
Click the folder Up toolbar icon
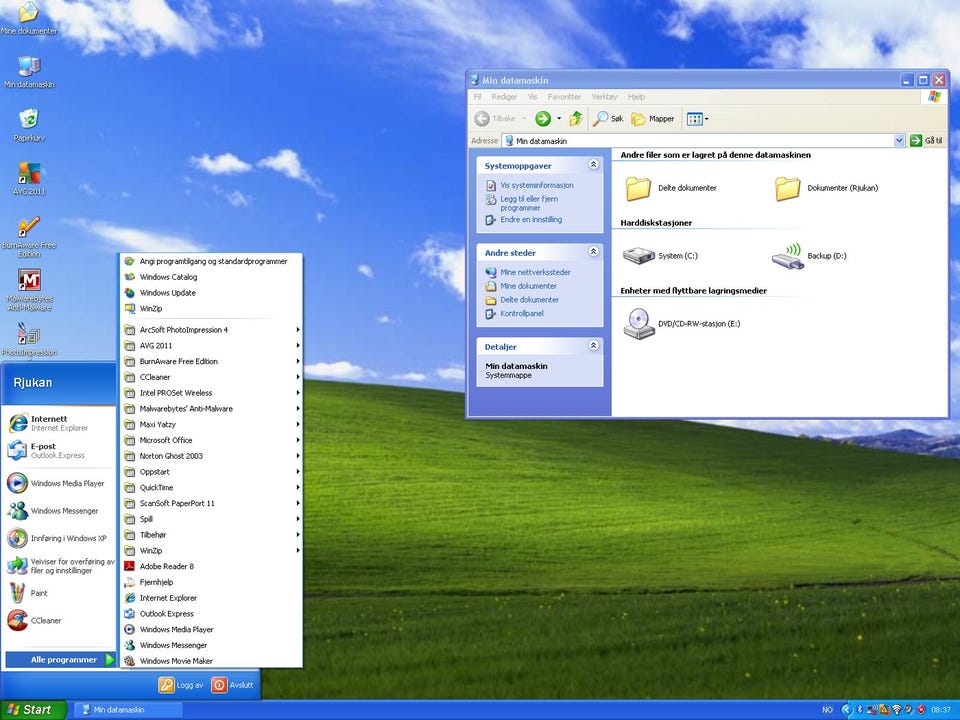pos(576,118)
